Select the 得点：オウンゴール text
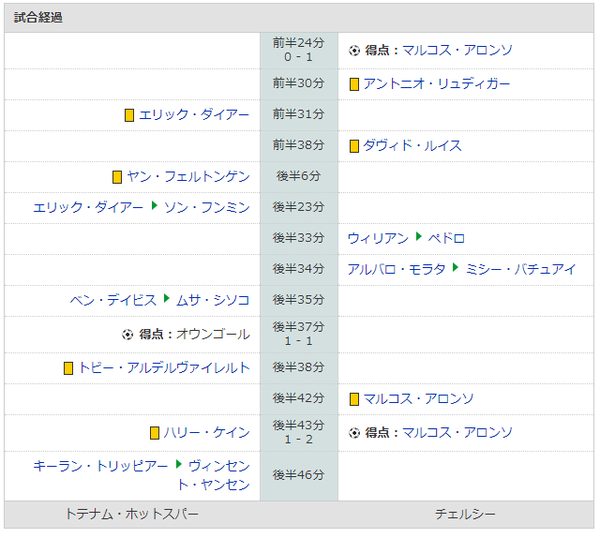This screenshot has height=538, width=600. pos(194,334)
